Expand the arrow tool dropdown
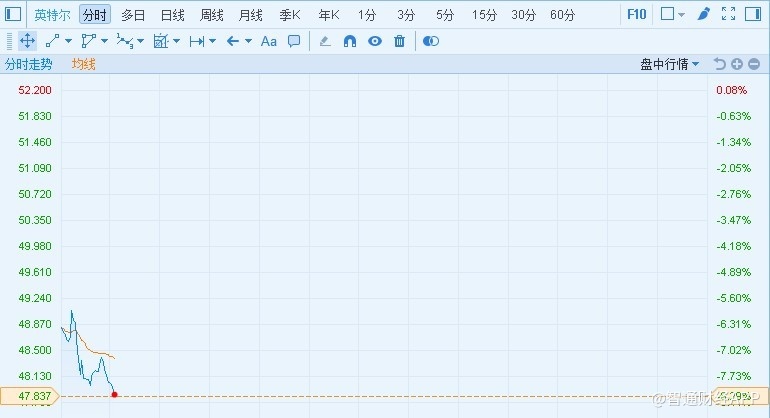The width and height of the screenshot is (770, 418). pos(248,41)
